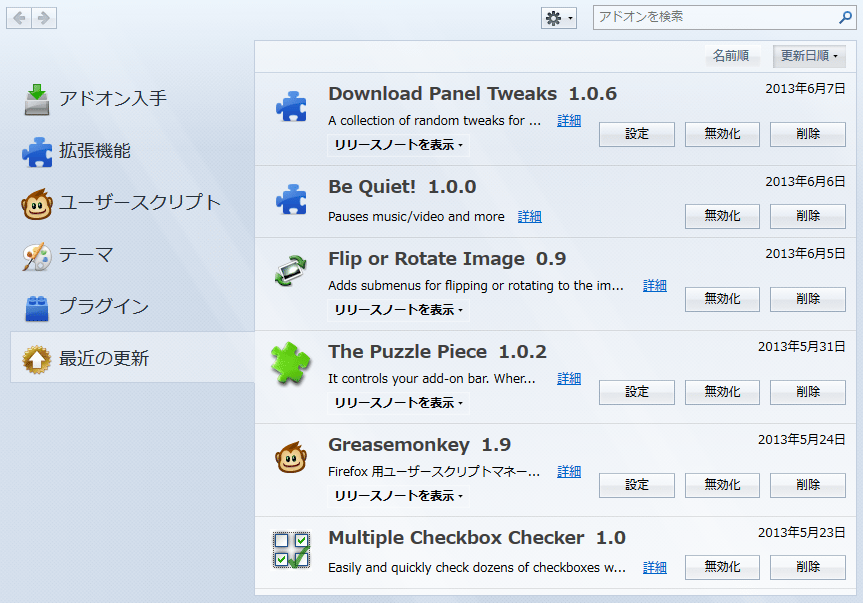Switch to 拡張機能 category
Viewport: 863px width, 603px height.
pos(132,151)
